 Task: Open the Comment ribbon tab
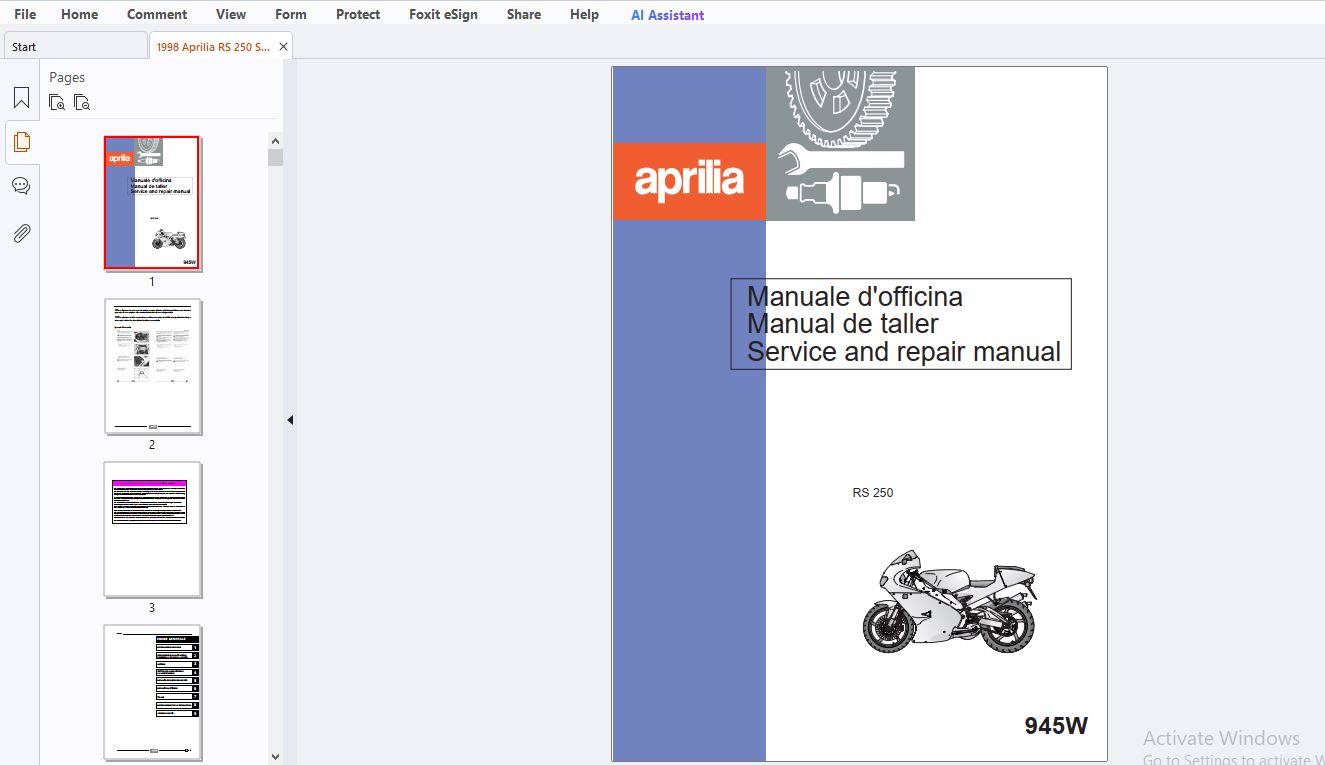157,14
